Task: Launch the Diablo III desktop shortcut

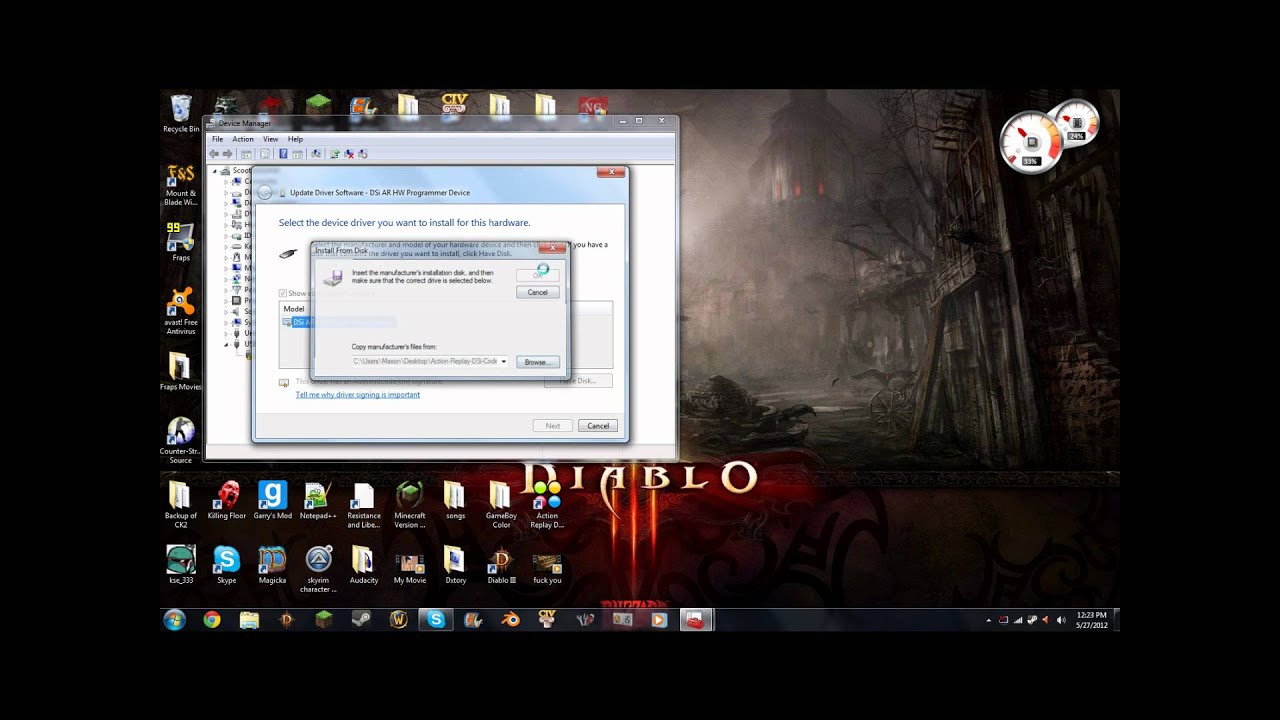Action: pos(501,565)
